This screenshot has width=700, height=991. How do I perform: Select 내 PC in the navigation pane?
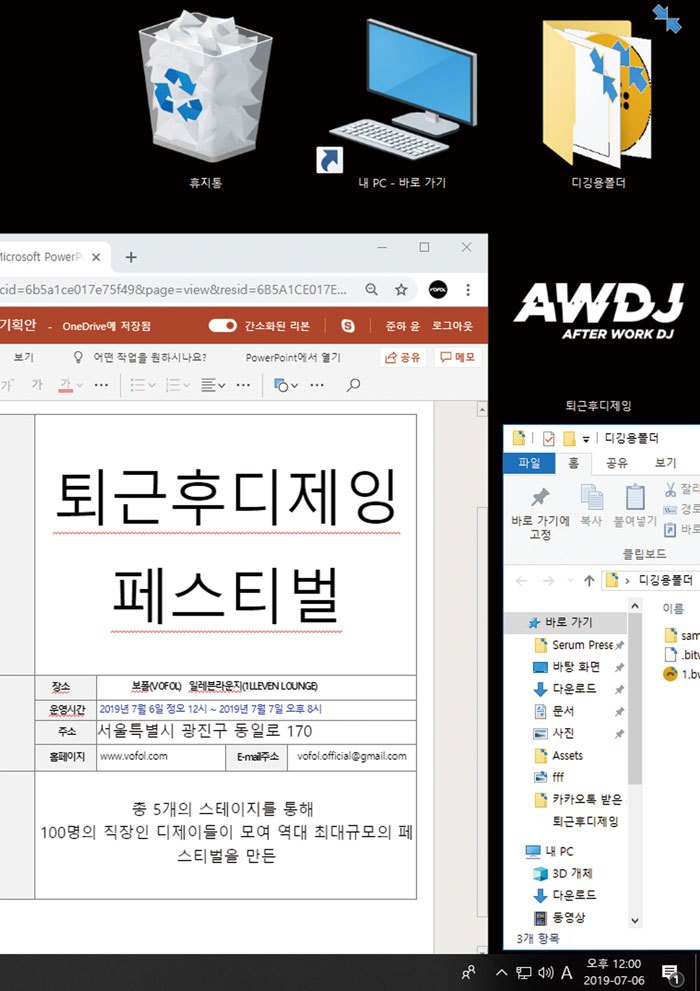(x=550, y=851)
